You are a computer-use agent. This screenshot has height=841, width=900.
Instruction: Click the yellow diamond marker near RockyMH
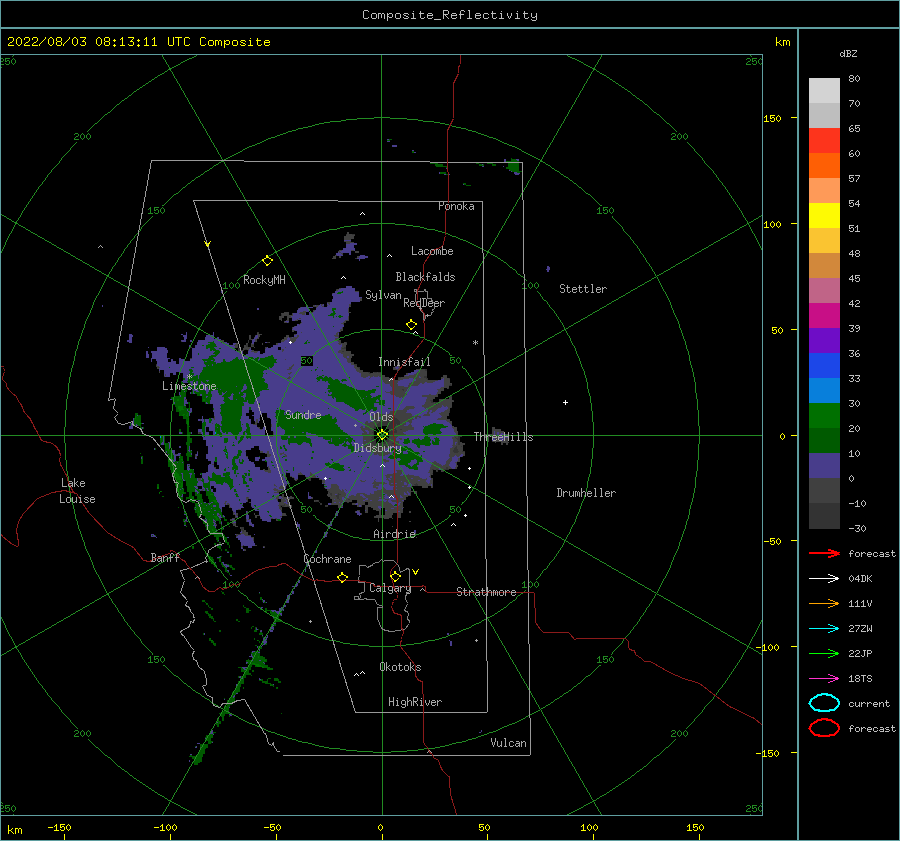pyautogui.click(x=267, y=261)
